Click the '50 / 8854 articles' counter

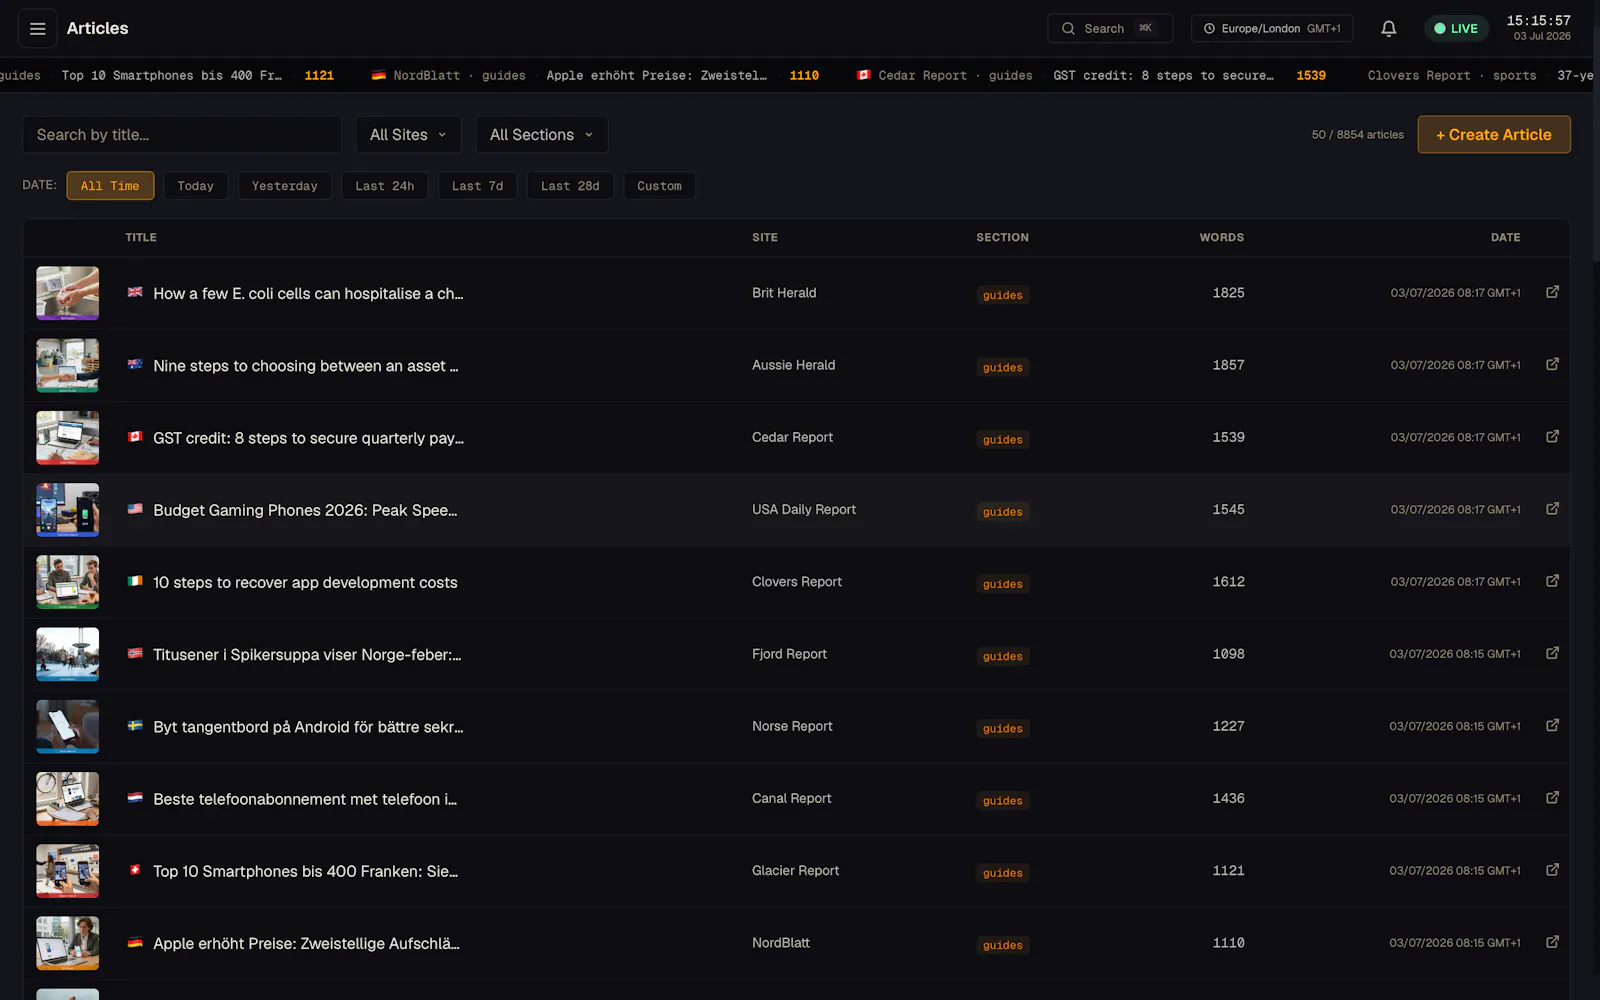(1357, 135)
